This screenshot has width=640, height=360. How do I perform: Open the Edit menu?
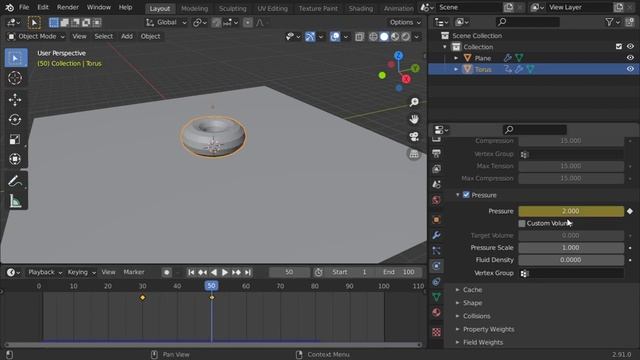[x=42, y=7]
